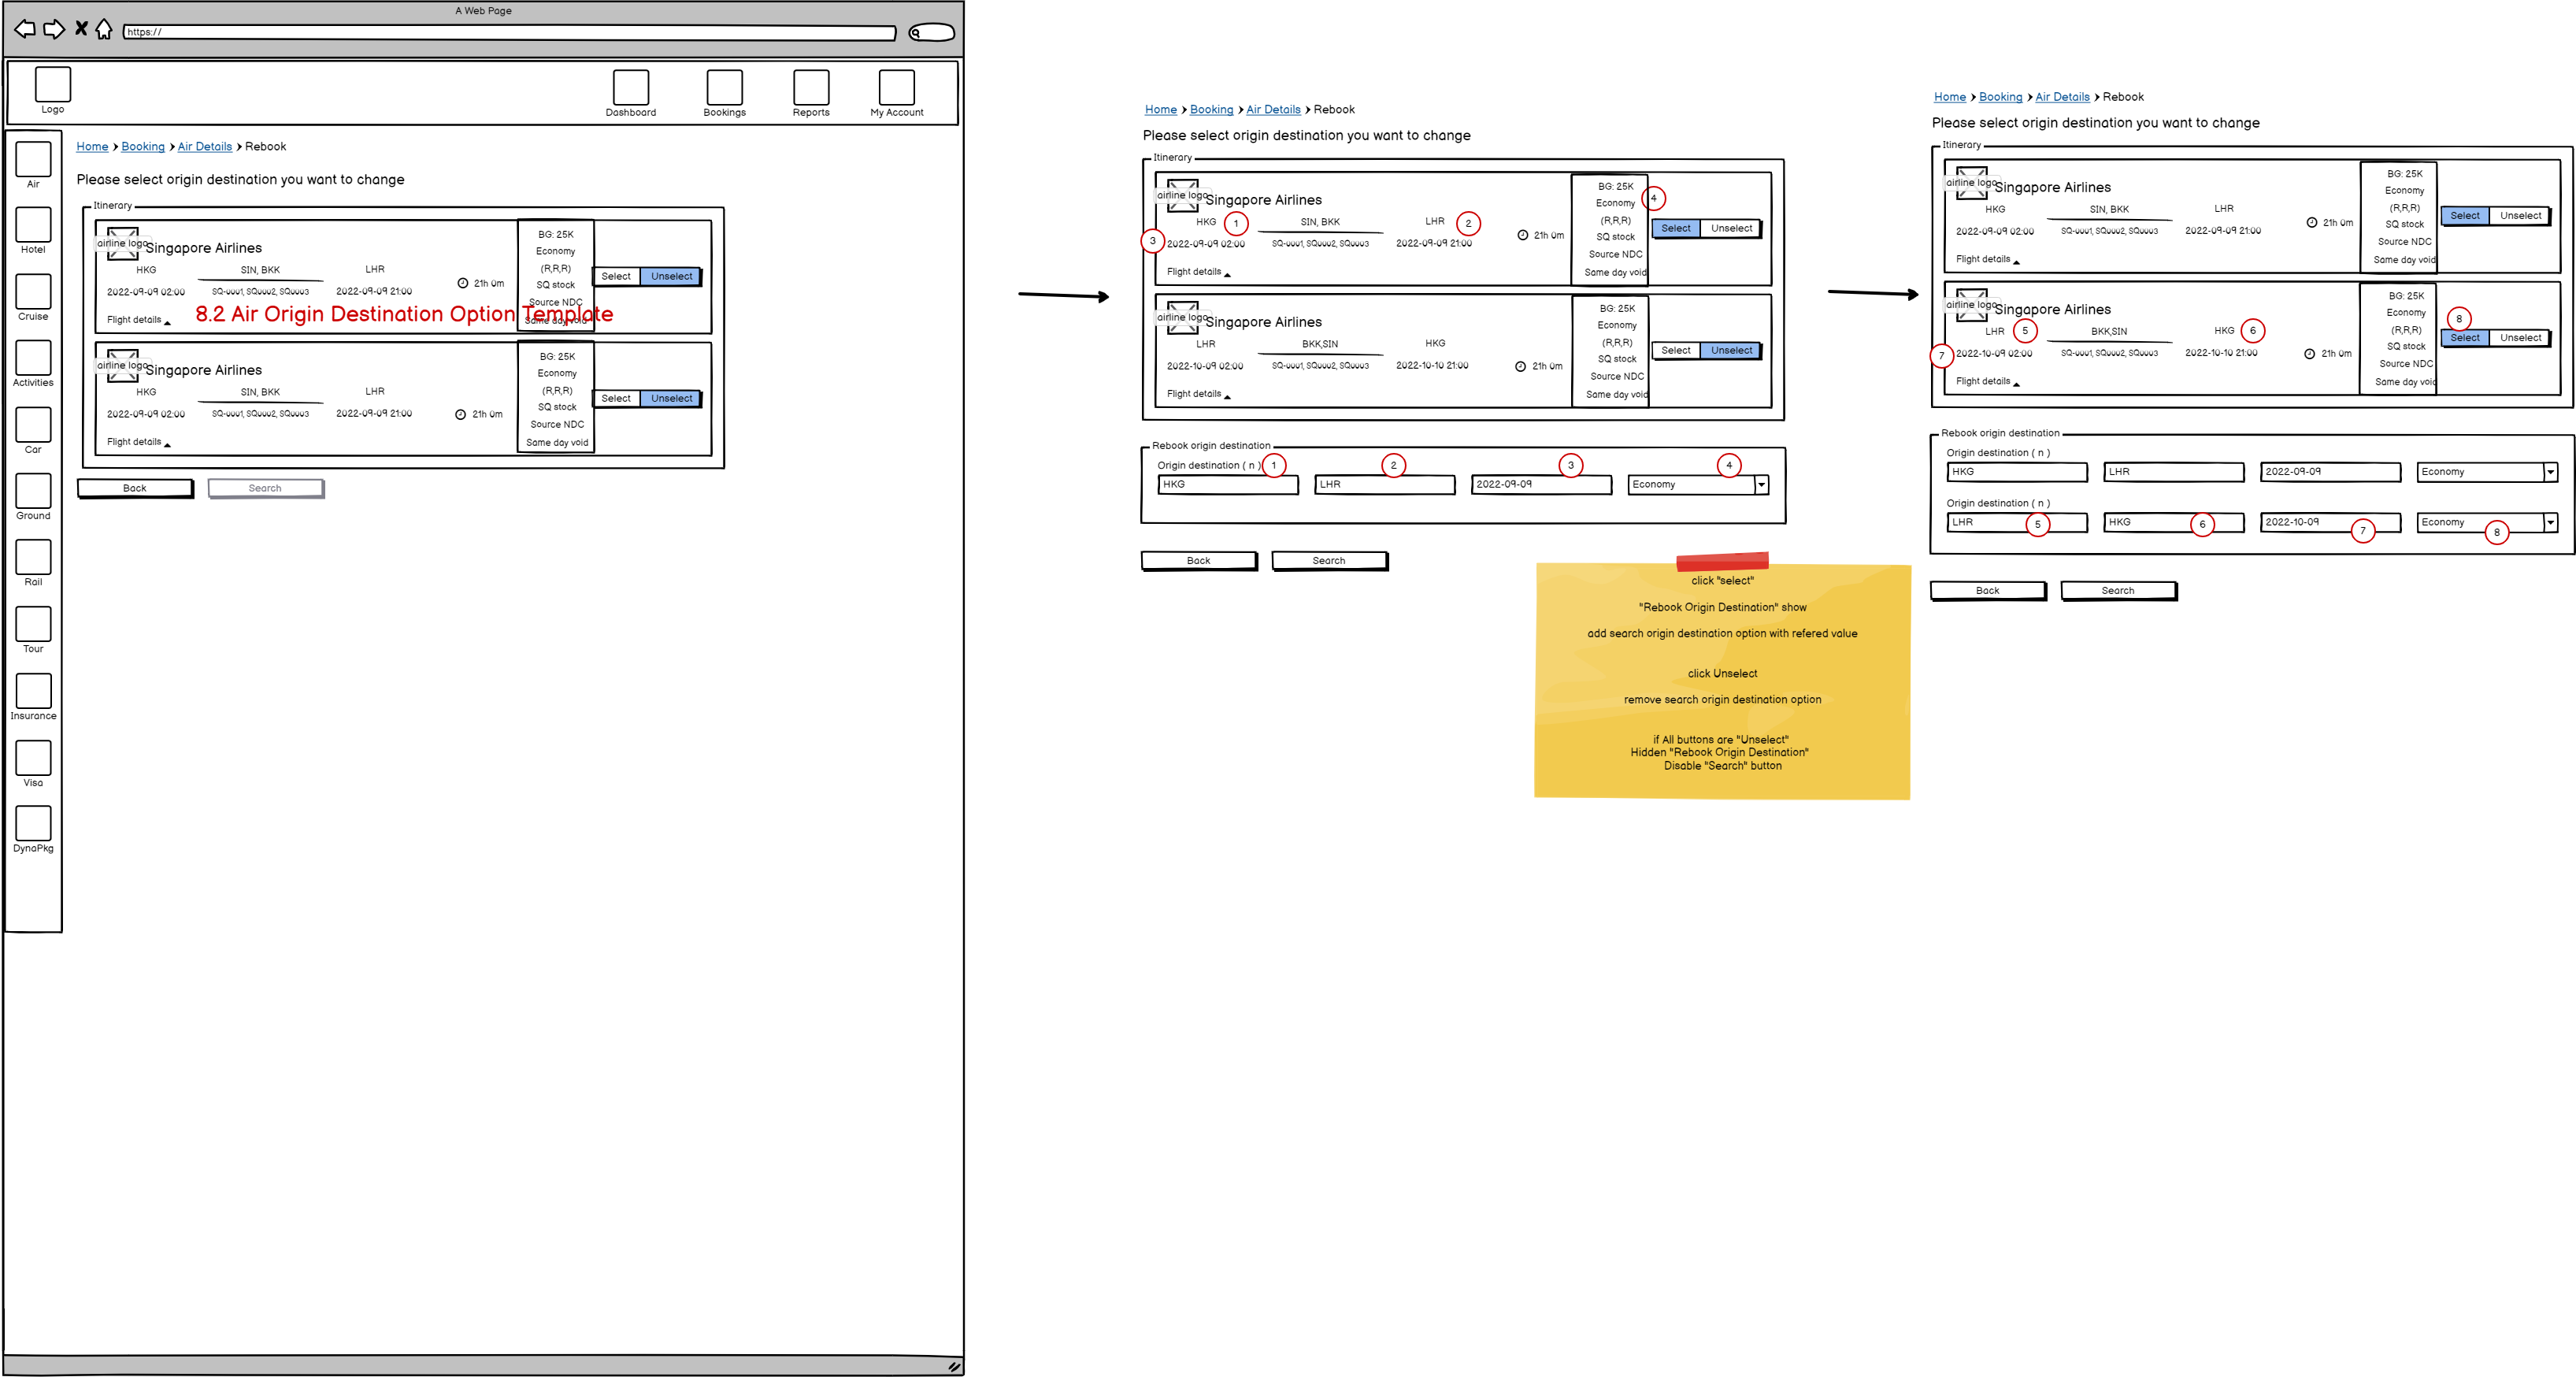Viewport: 2576px width, 1377px height.
Task: Open the Hotel sidebar icon
Action: point(33,226)
